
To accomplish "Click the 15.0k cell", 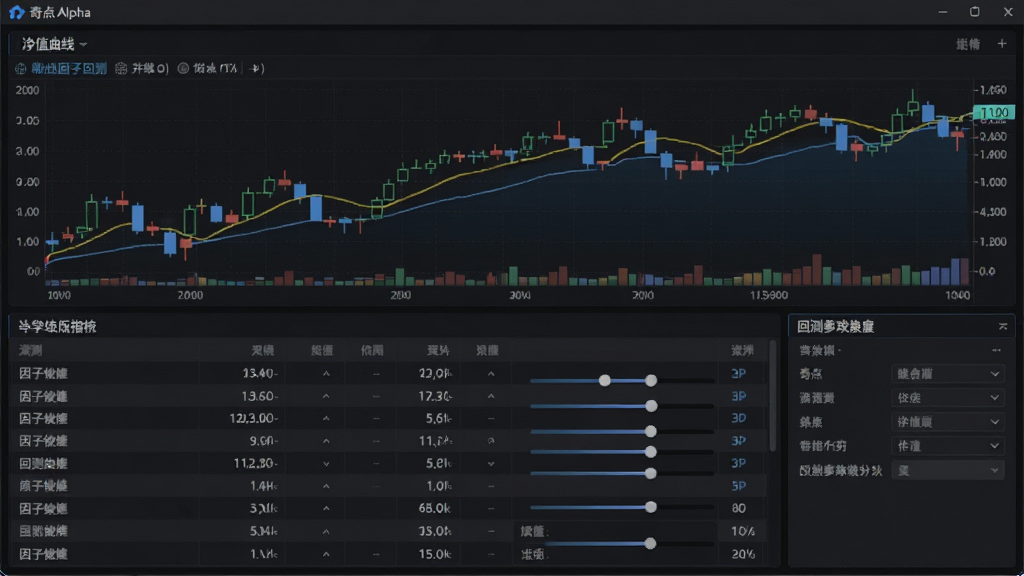I will click(x=436, y=554).
